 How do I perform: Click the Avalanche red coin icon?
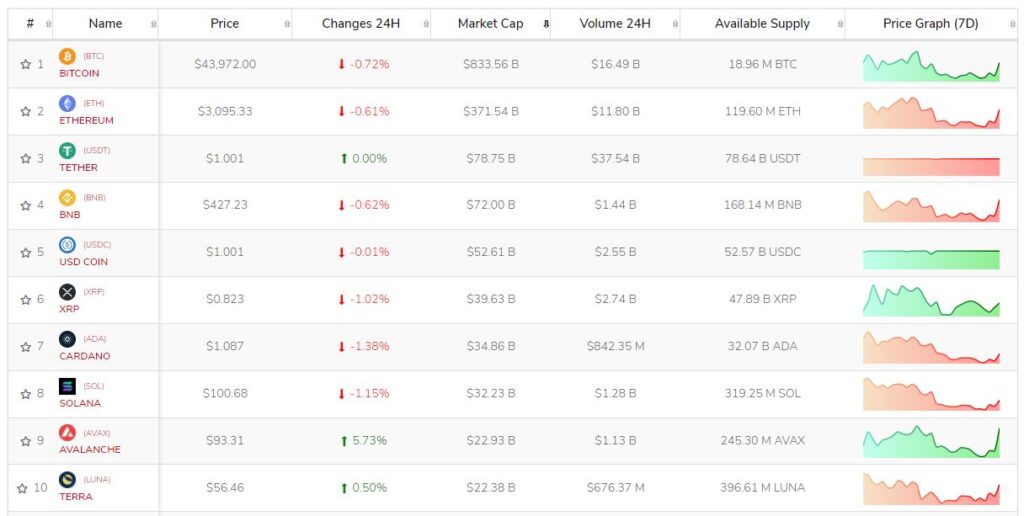coord(67,432)
